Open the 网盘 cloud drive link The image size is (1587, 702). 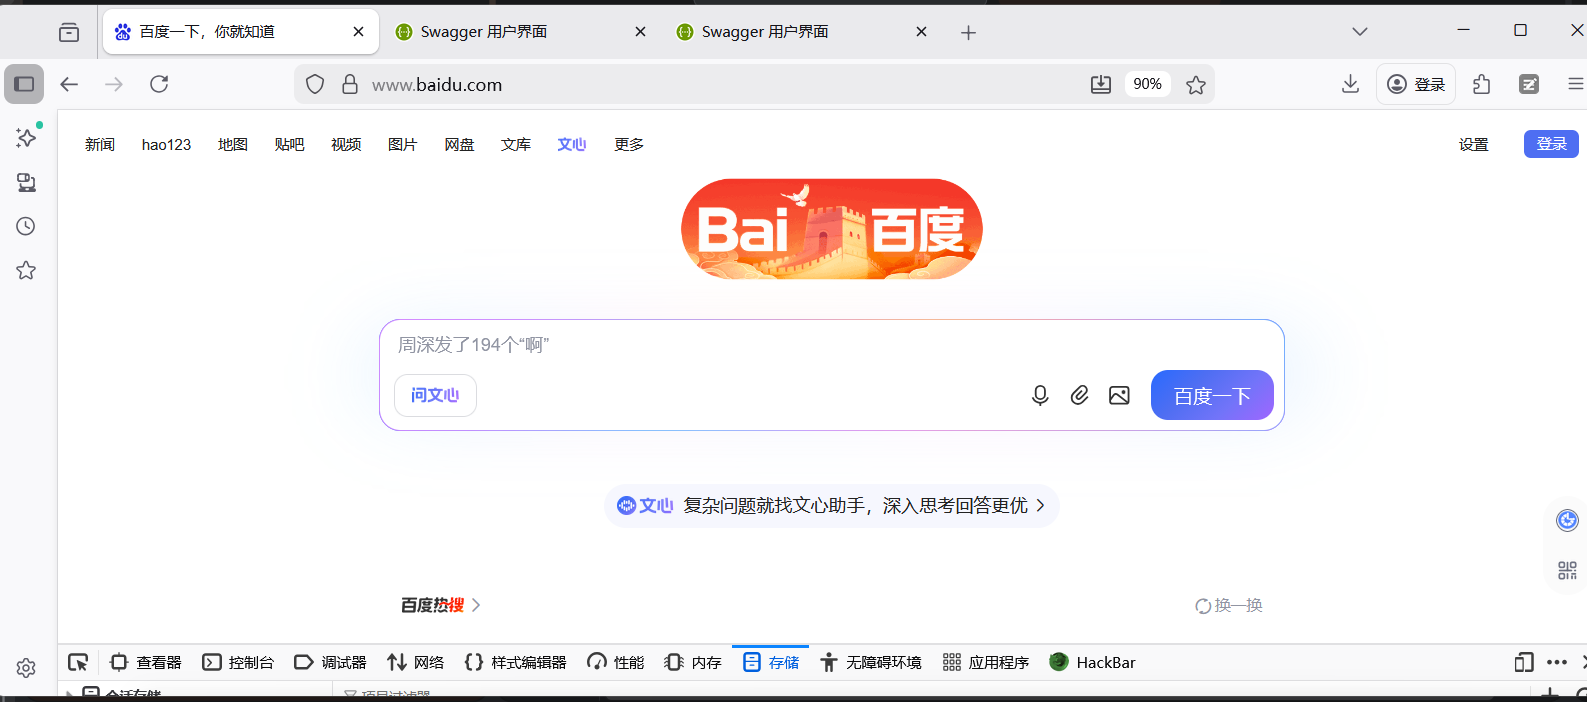click(459, 145)
